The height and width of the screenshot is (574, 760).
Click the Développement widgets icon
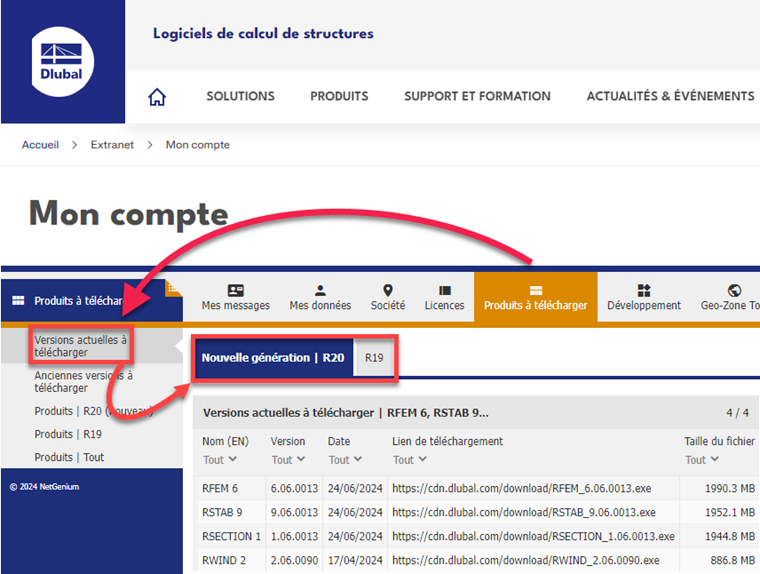click(644, 290)
